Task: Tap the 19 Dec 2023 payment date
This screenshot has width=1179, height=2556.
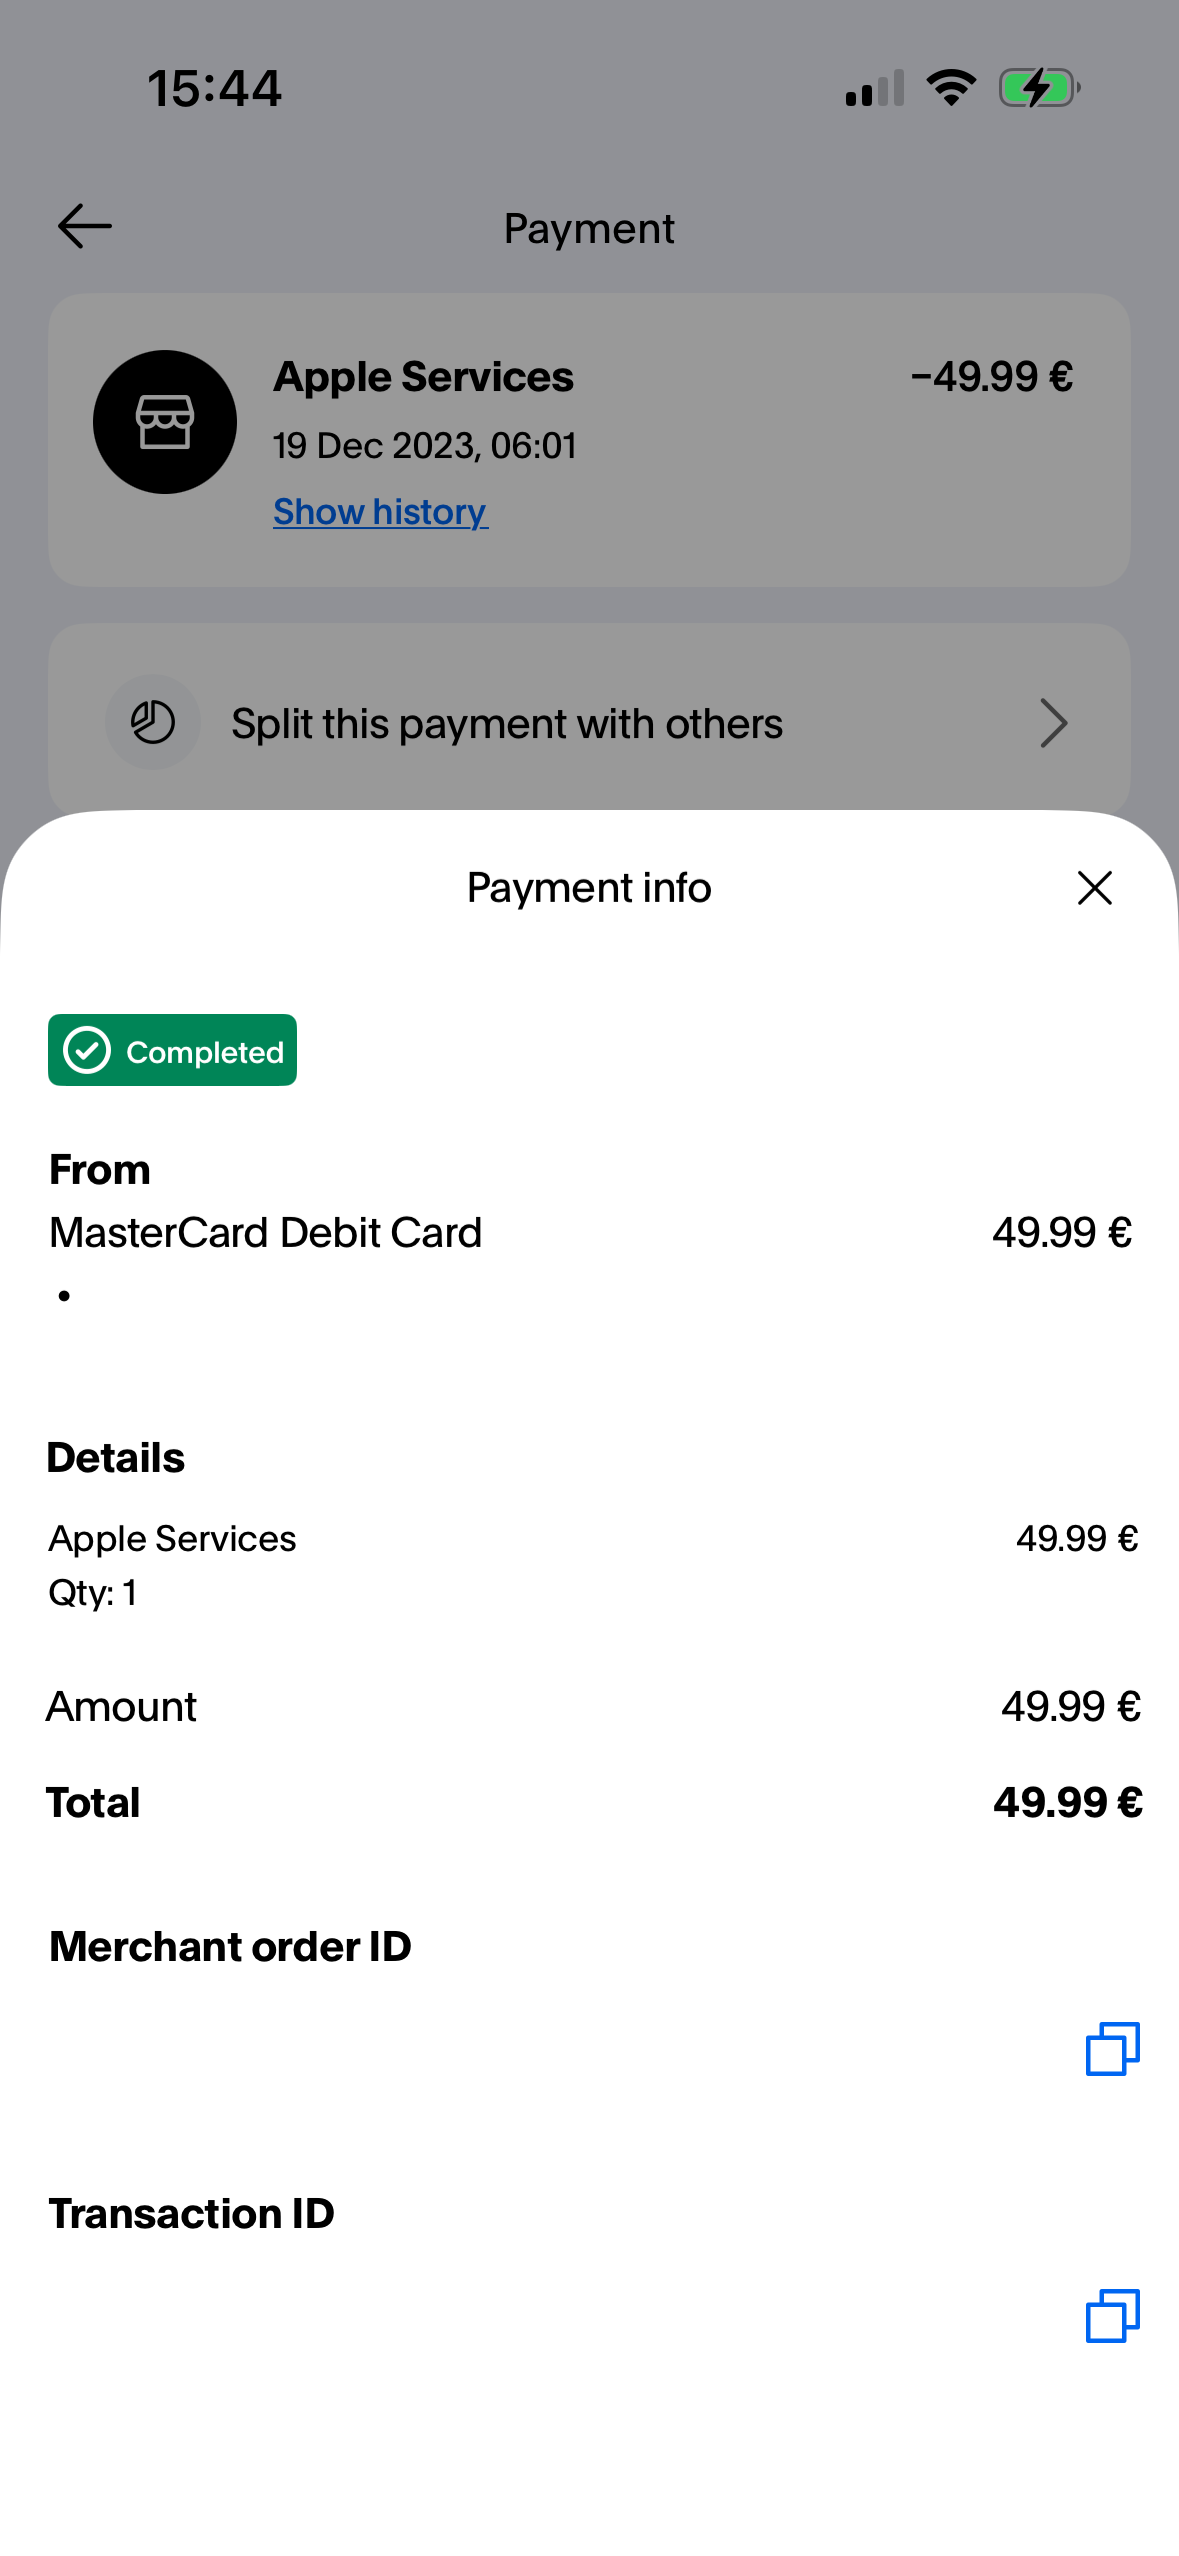Action: [x=425, y=446]
